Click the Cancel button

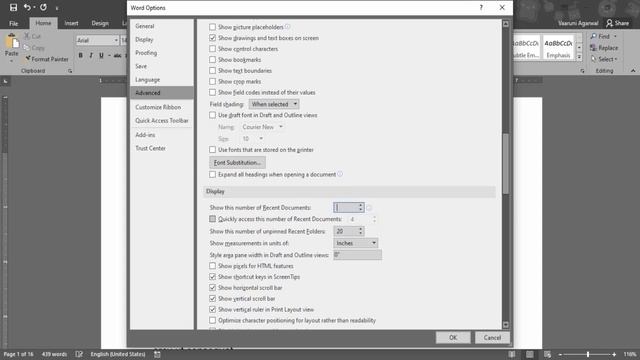coord(492,338)
